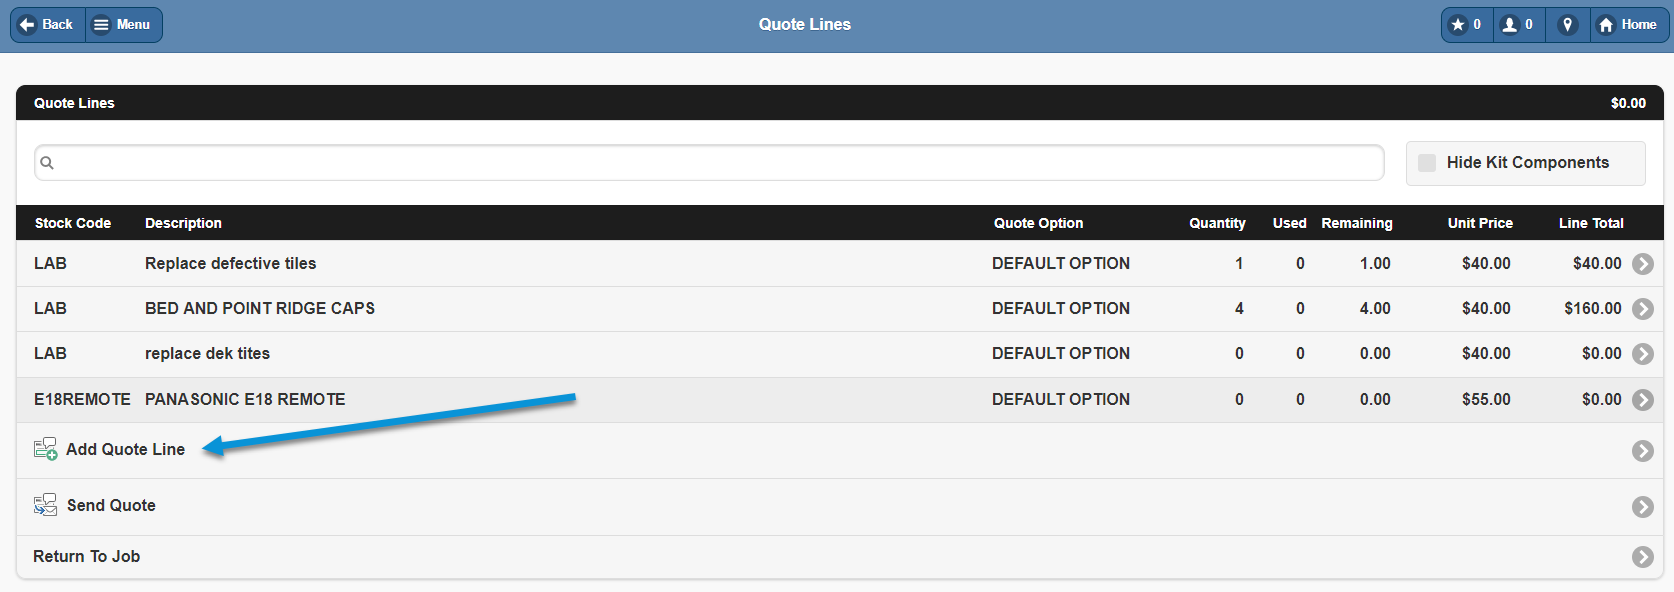Screen dimensions: 1674x592
Task: Click the $160.00 line total
Action: coord(1593,309)
